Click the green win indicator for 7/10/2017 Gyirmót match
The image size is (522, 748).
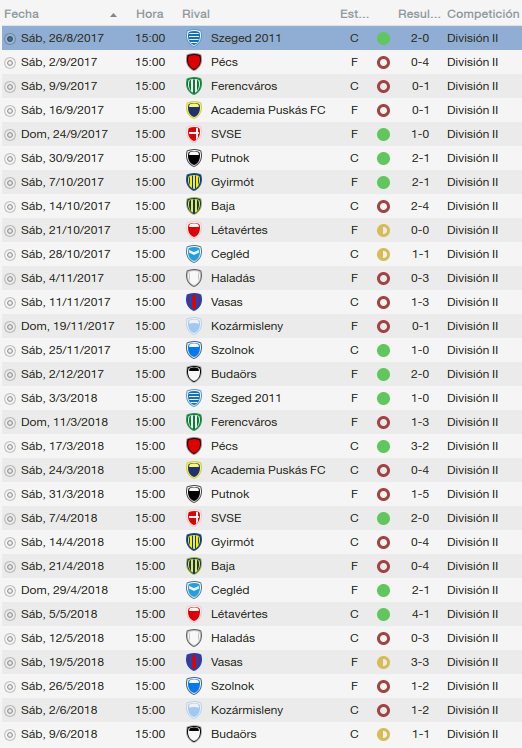click(x=383, y=182)
